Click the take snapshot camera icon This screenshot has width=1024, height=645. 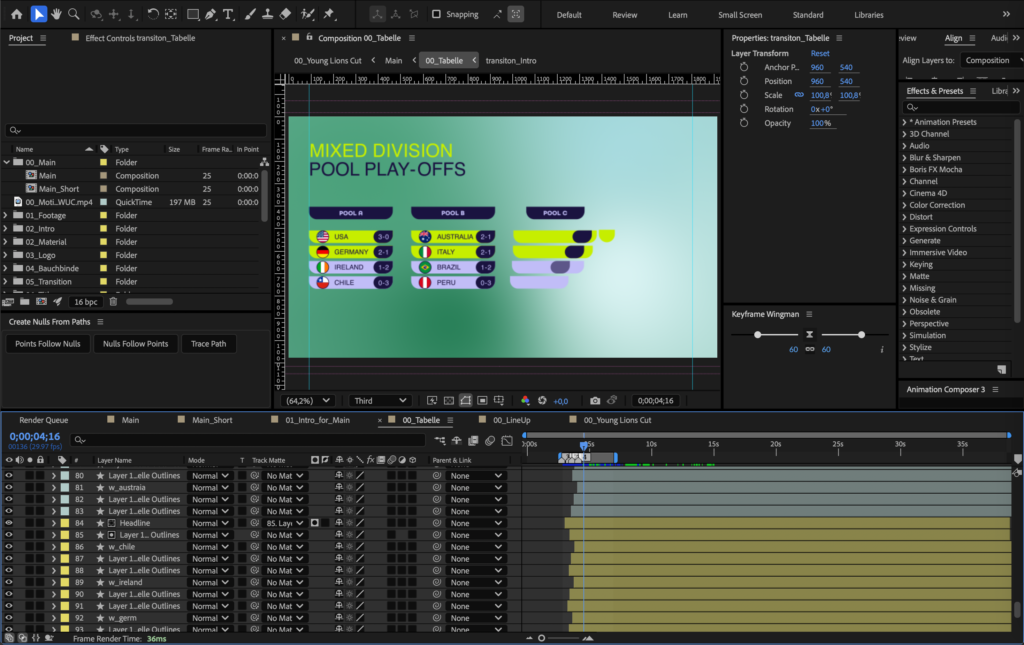point(595,400)
